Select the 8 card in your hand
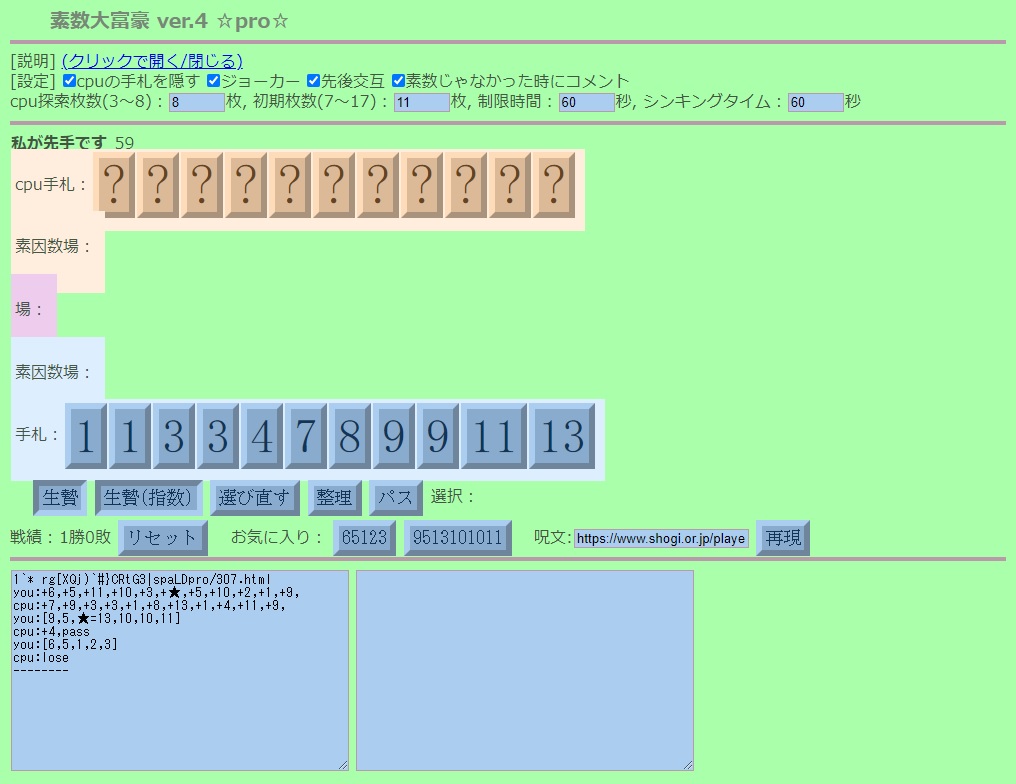The height and width of the screenshot is (784, 1016). [349, 435]
